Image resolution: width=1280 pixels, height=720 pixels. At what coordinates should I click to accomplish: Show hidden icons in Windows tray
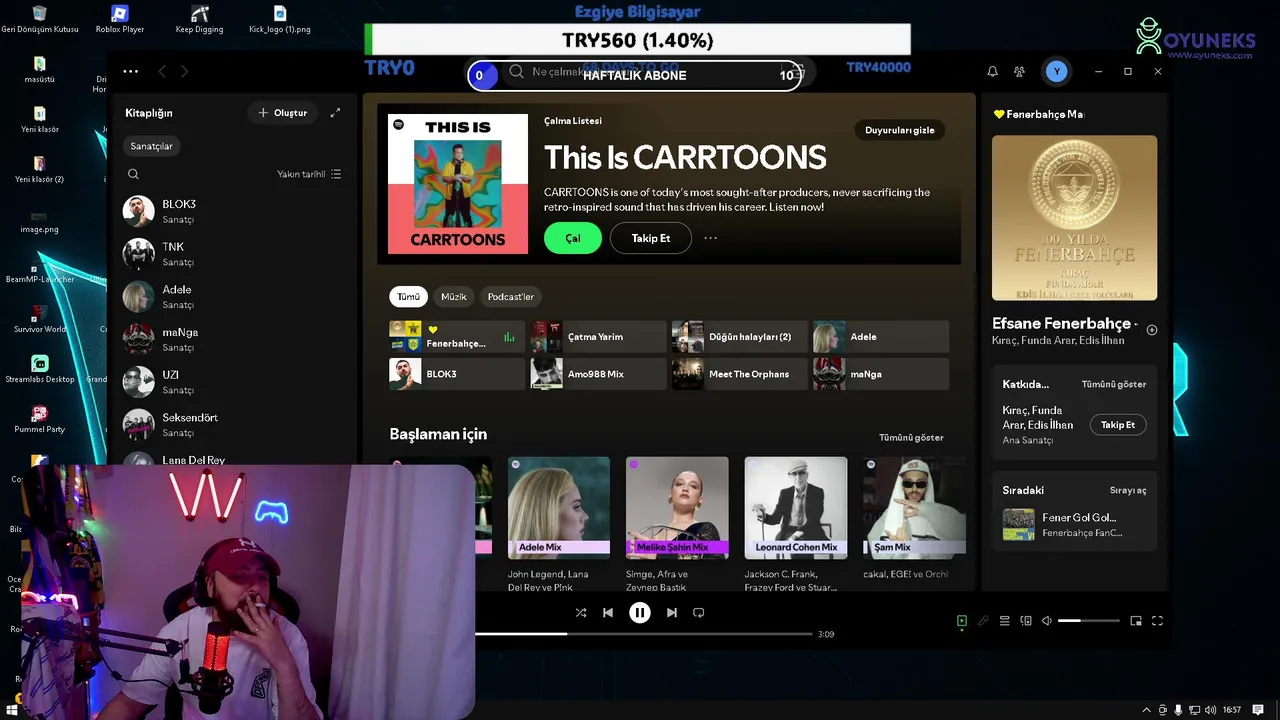coord(1146,710)
